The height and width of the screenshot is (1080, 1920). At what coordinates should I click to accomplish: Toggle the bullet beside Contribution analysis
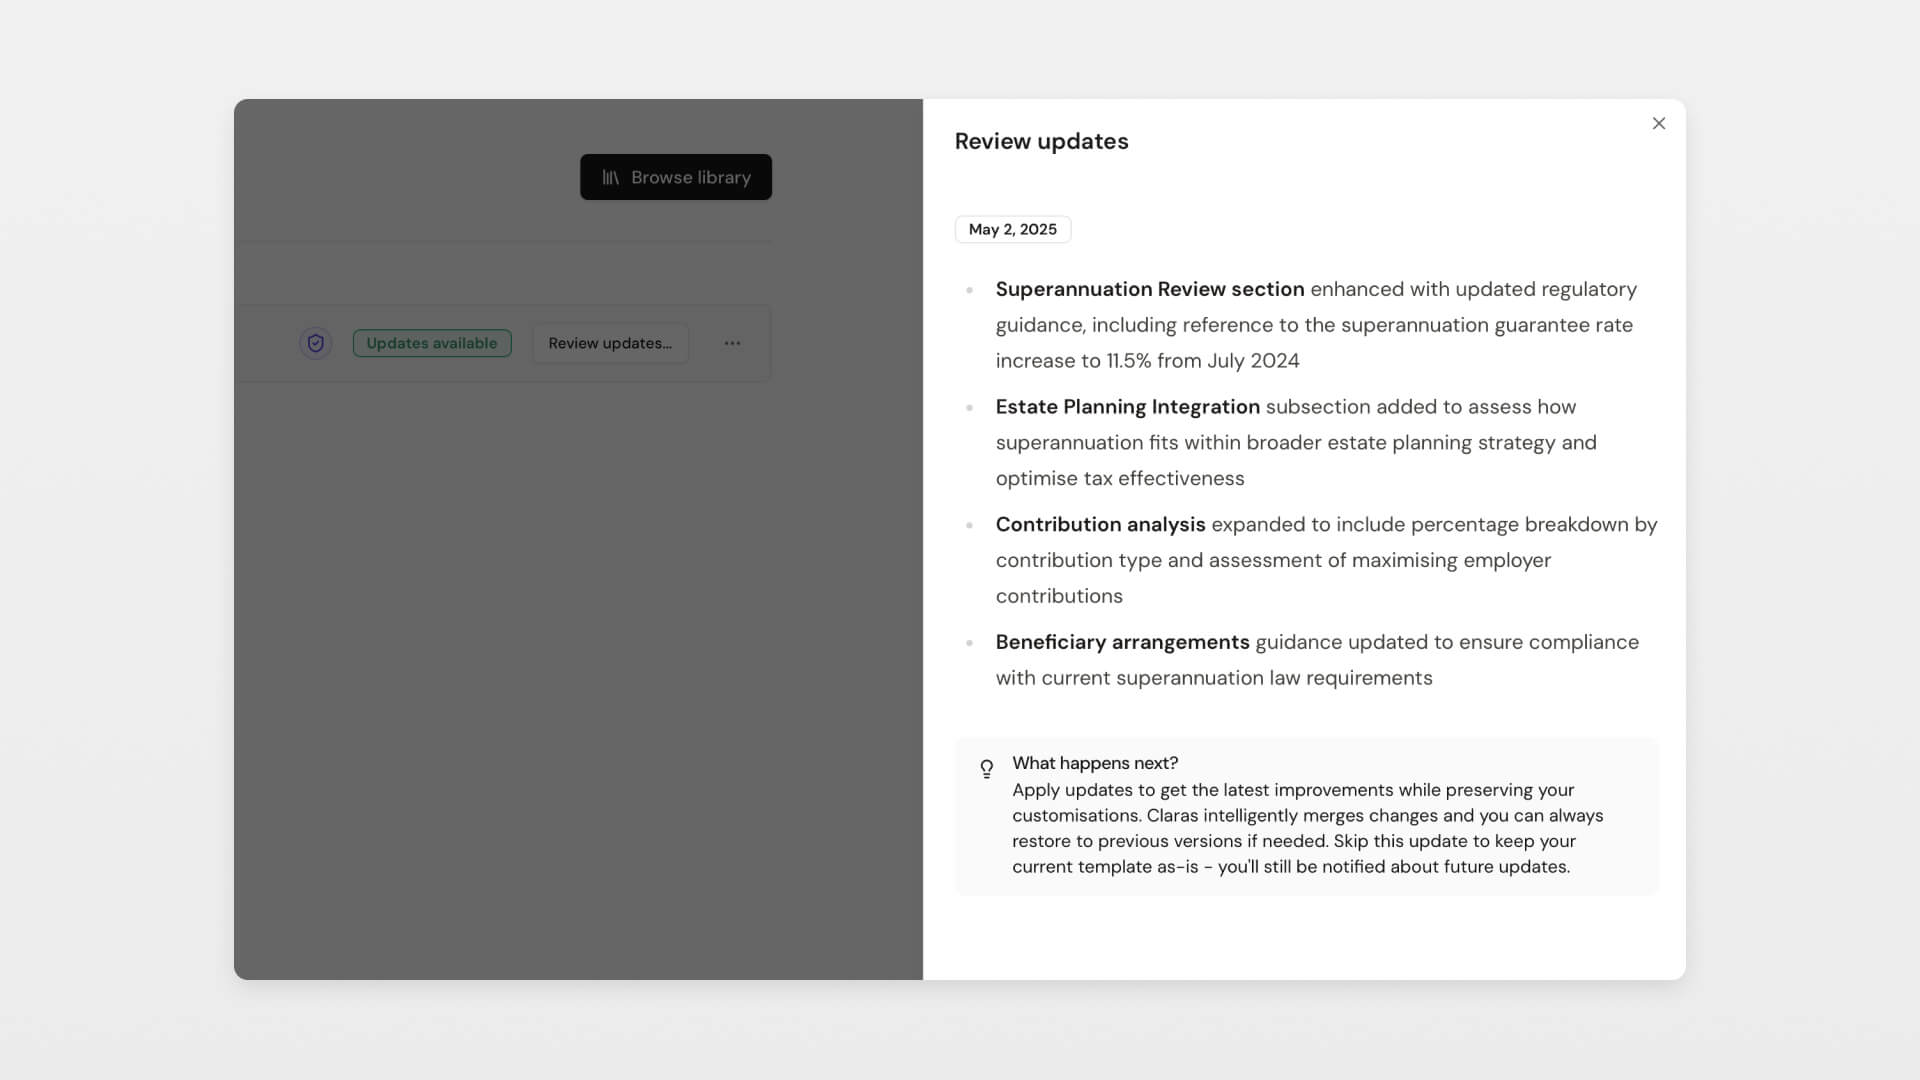pyautogui.click(x=968, y=525)
